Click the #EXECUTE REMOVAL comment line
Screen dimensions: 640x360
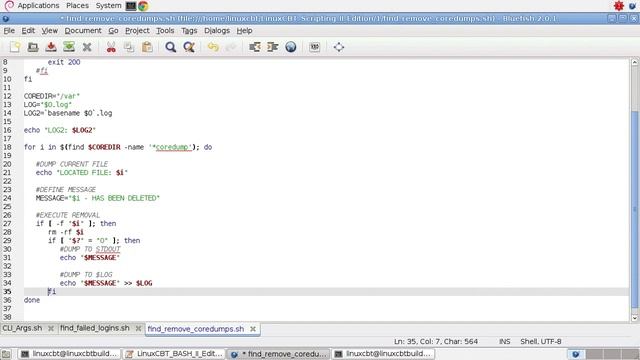tap(68, 215)
